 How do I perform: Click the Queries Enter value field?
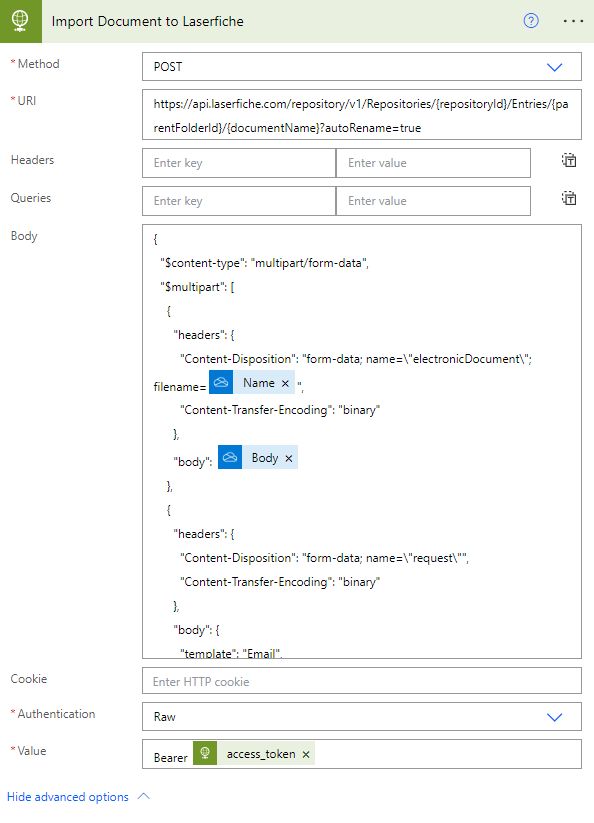(433, 201)
